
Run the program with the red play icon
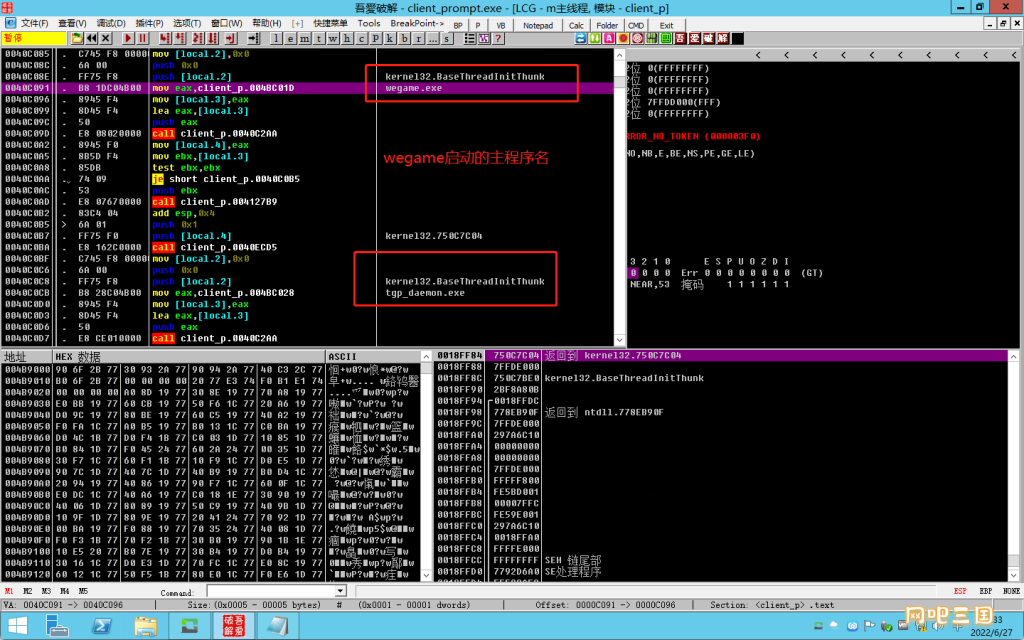click(129, 39)
